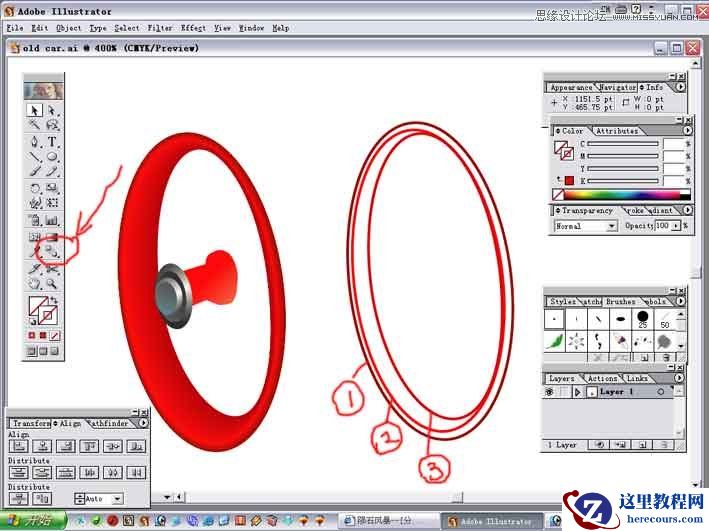Choose the Eyedropper tool
Image resolution: width=709 pixels, height=531 pixels.
coord(34,252)
